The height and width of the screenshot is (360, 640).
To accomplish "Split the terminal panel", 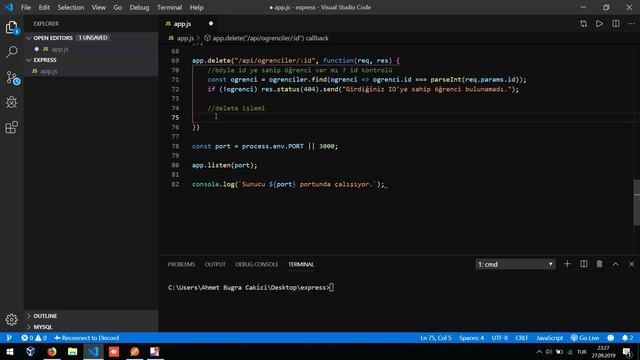I will pyautogui.click(x=584, y=264).
